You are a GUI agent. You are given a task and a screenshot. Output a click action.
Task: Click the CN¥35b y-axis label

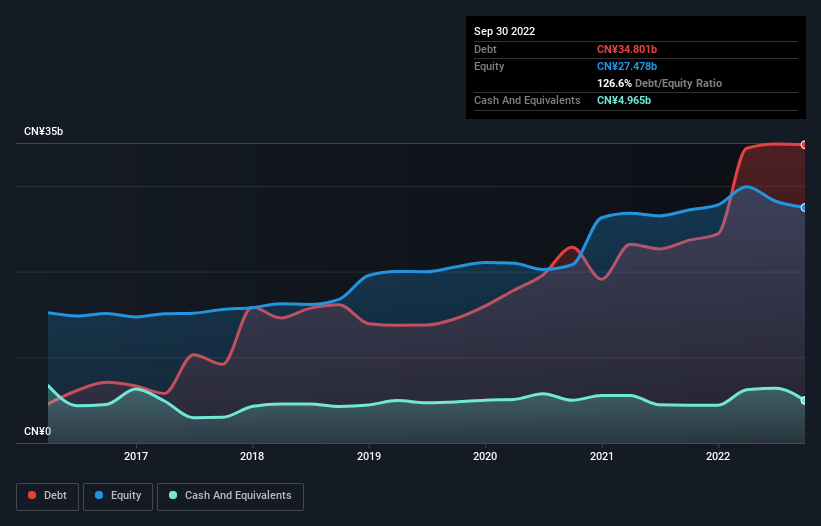(43, 131)
